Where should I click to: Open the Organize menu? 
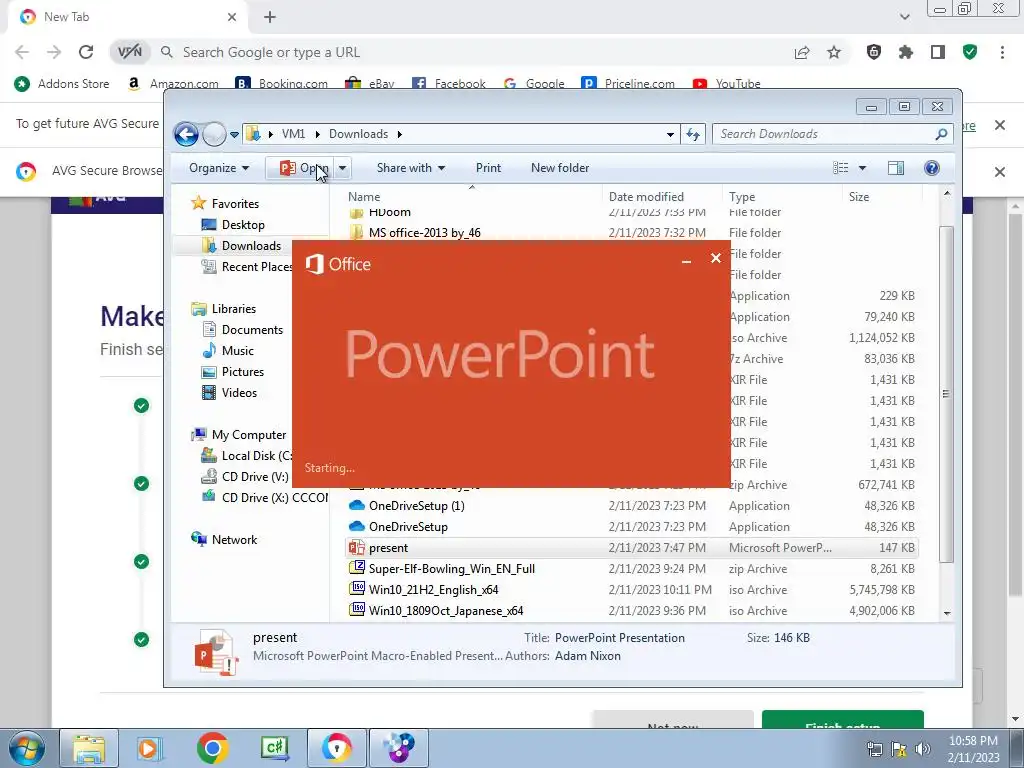pos(219,168)
